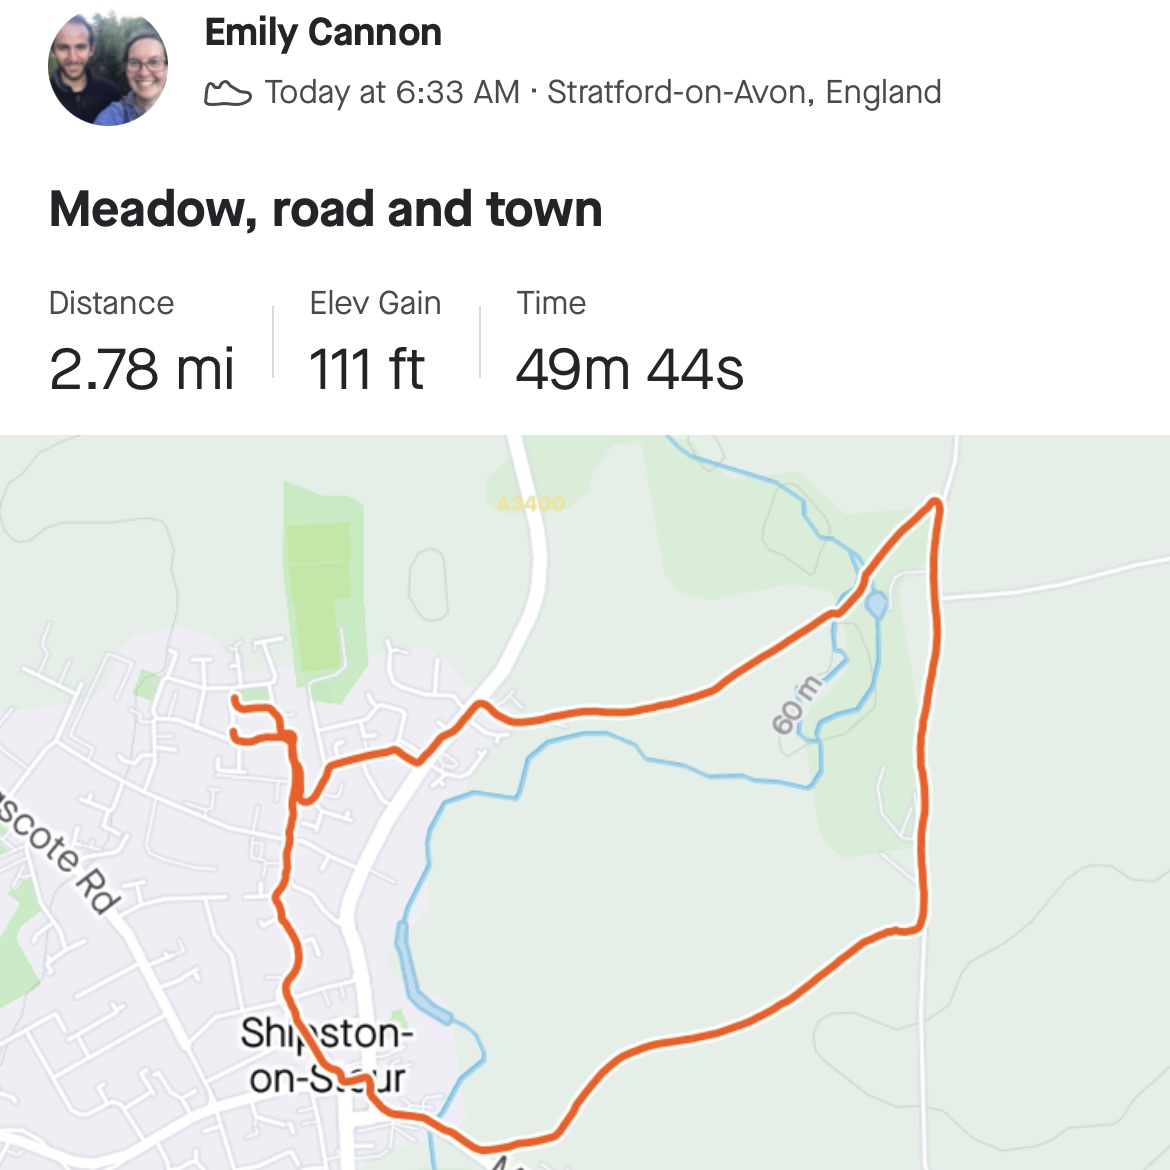Click the scote Rd street label

pos(62,853)
